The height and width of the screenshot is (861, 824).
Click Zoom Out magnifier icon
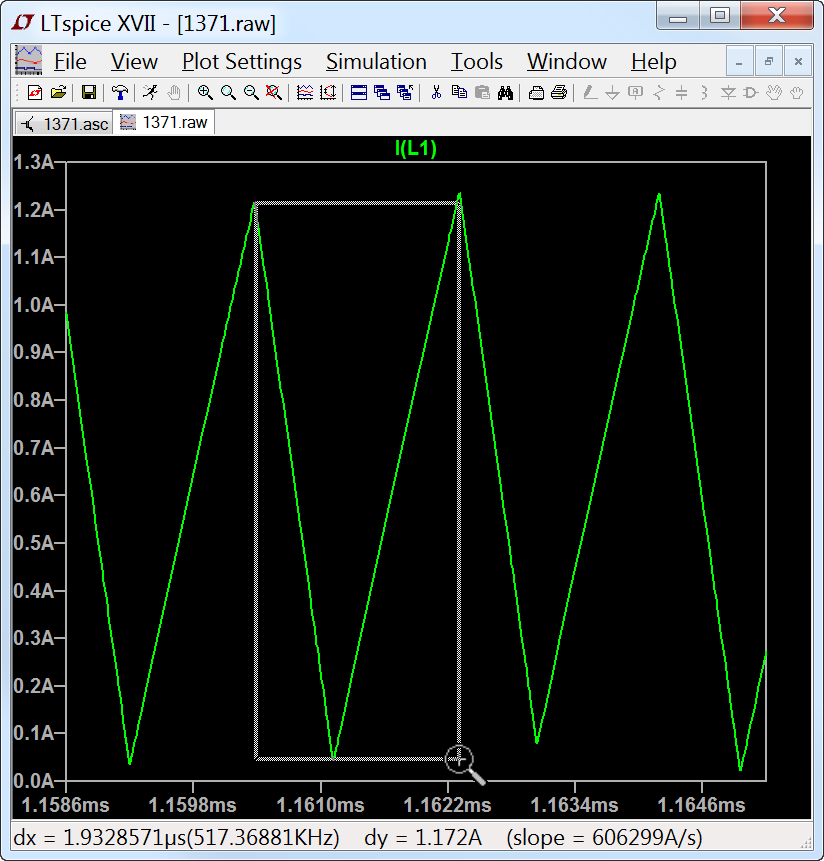point(251,93)
